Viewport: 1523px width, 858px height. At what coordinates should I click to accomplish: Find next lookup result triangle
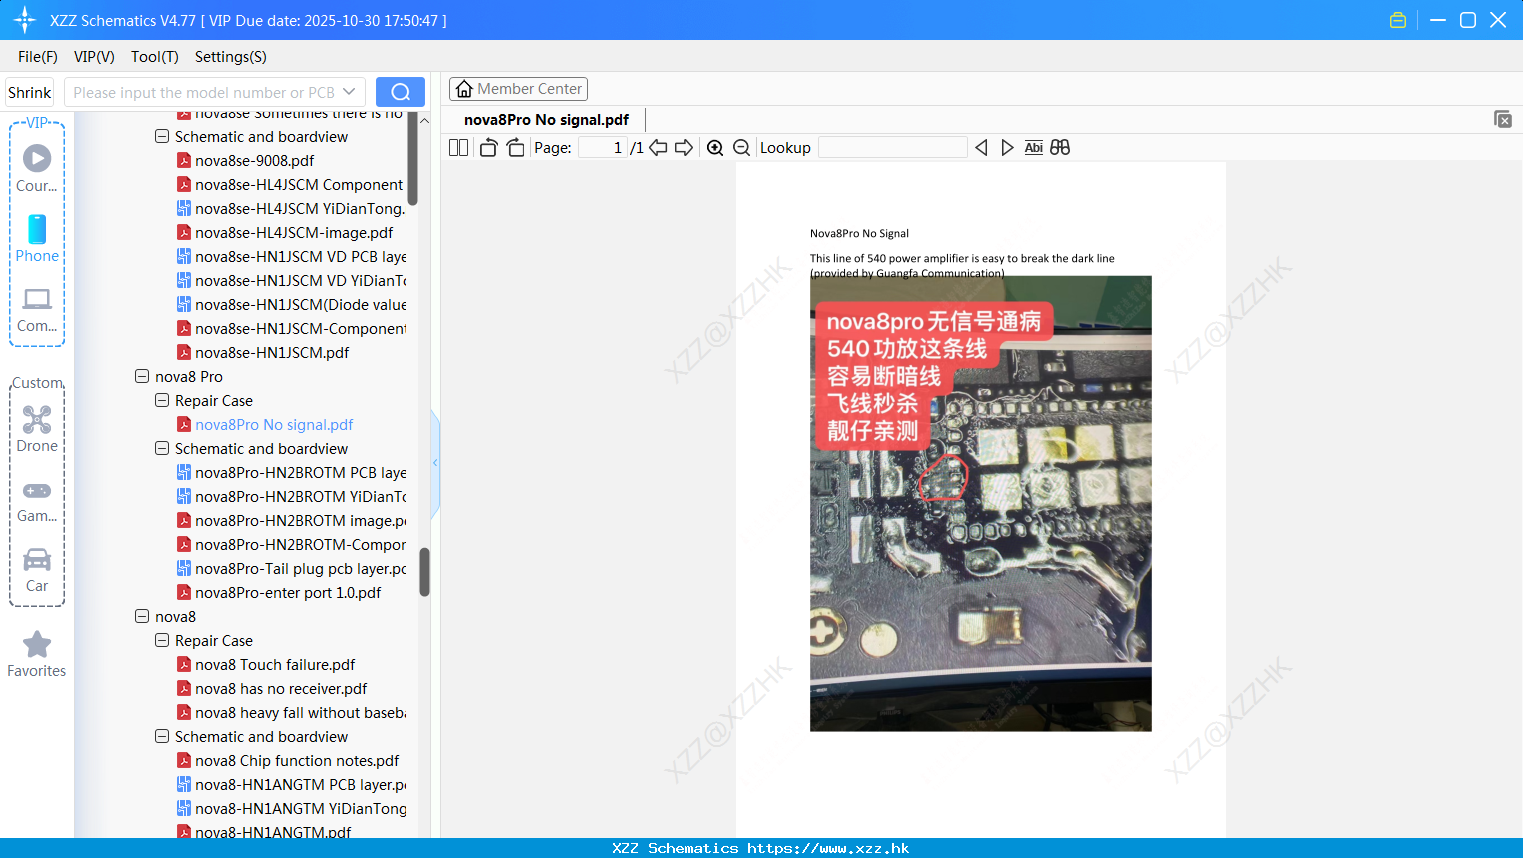[1007, 148]
